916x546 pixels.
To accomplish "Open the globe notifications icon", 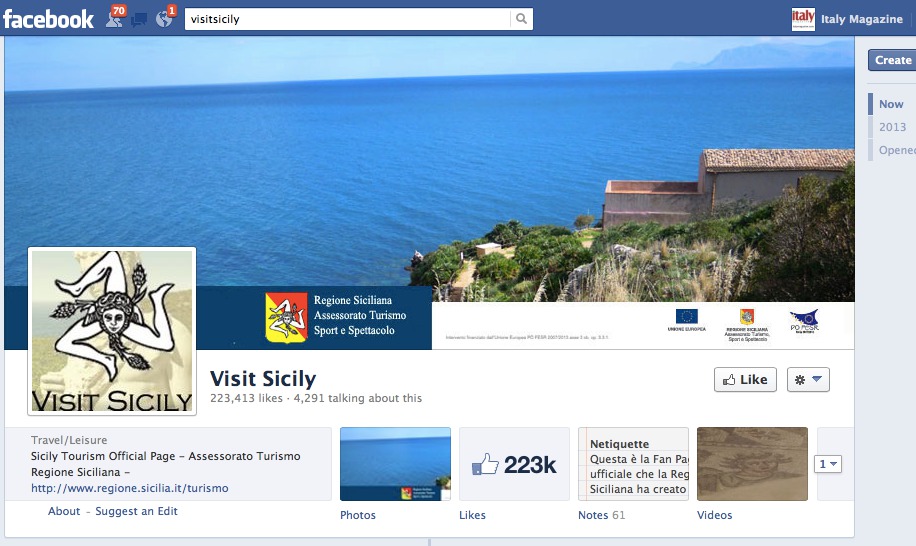I will (164, 19).
